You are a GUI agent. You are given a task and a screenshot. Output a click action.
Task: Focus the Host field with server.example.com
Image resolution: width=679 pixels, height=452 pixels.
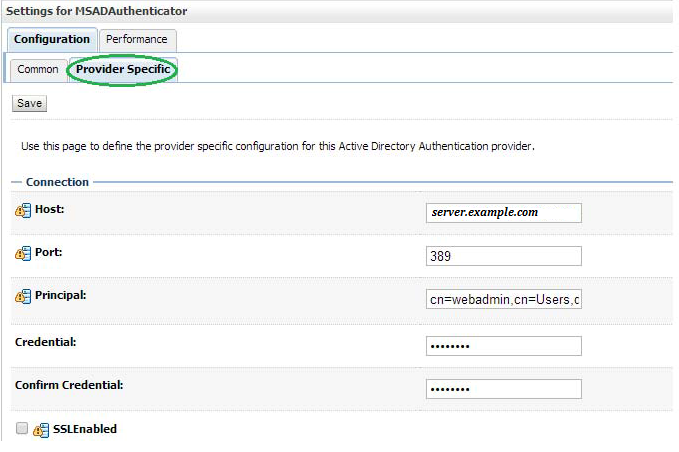tap(504, 213)
